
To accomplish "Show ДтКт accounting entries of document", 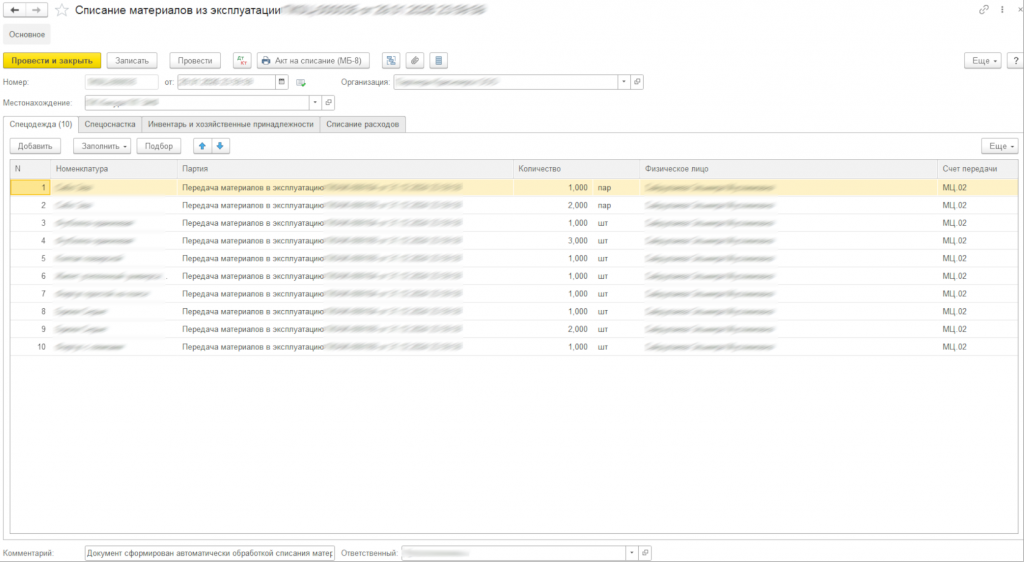I will tap(242, 61).
